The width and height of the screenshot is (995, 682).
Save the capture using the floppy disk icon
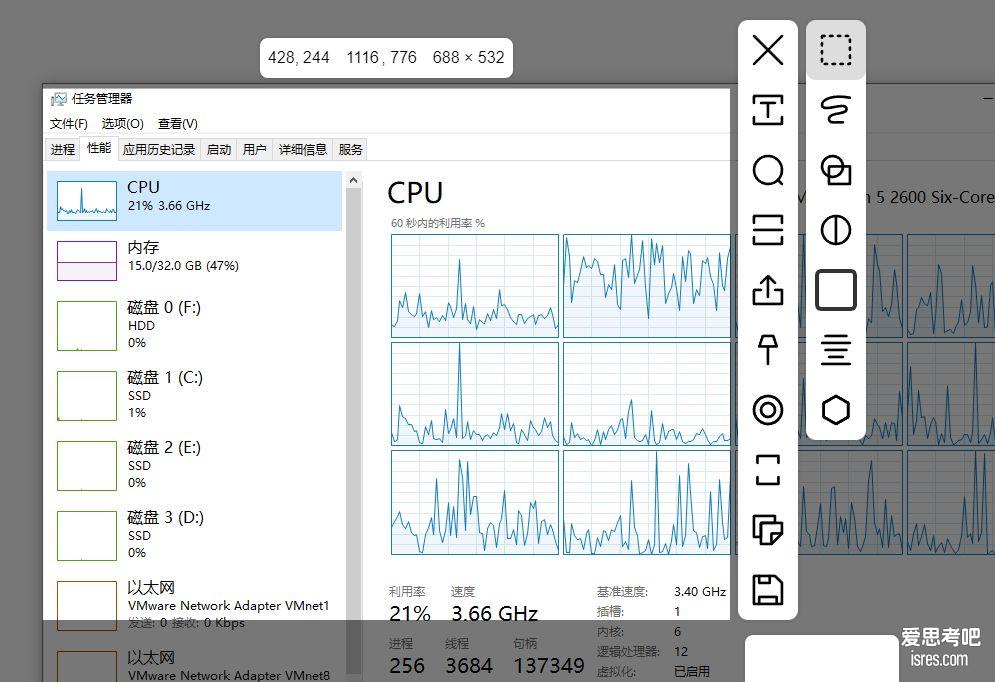pos(768,589)
